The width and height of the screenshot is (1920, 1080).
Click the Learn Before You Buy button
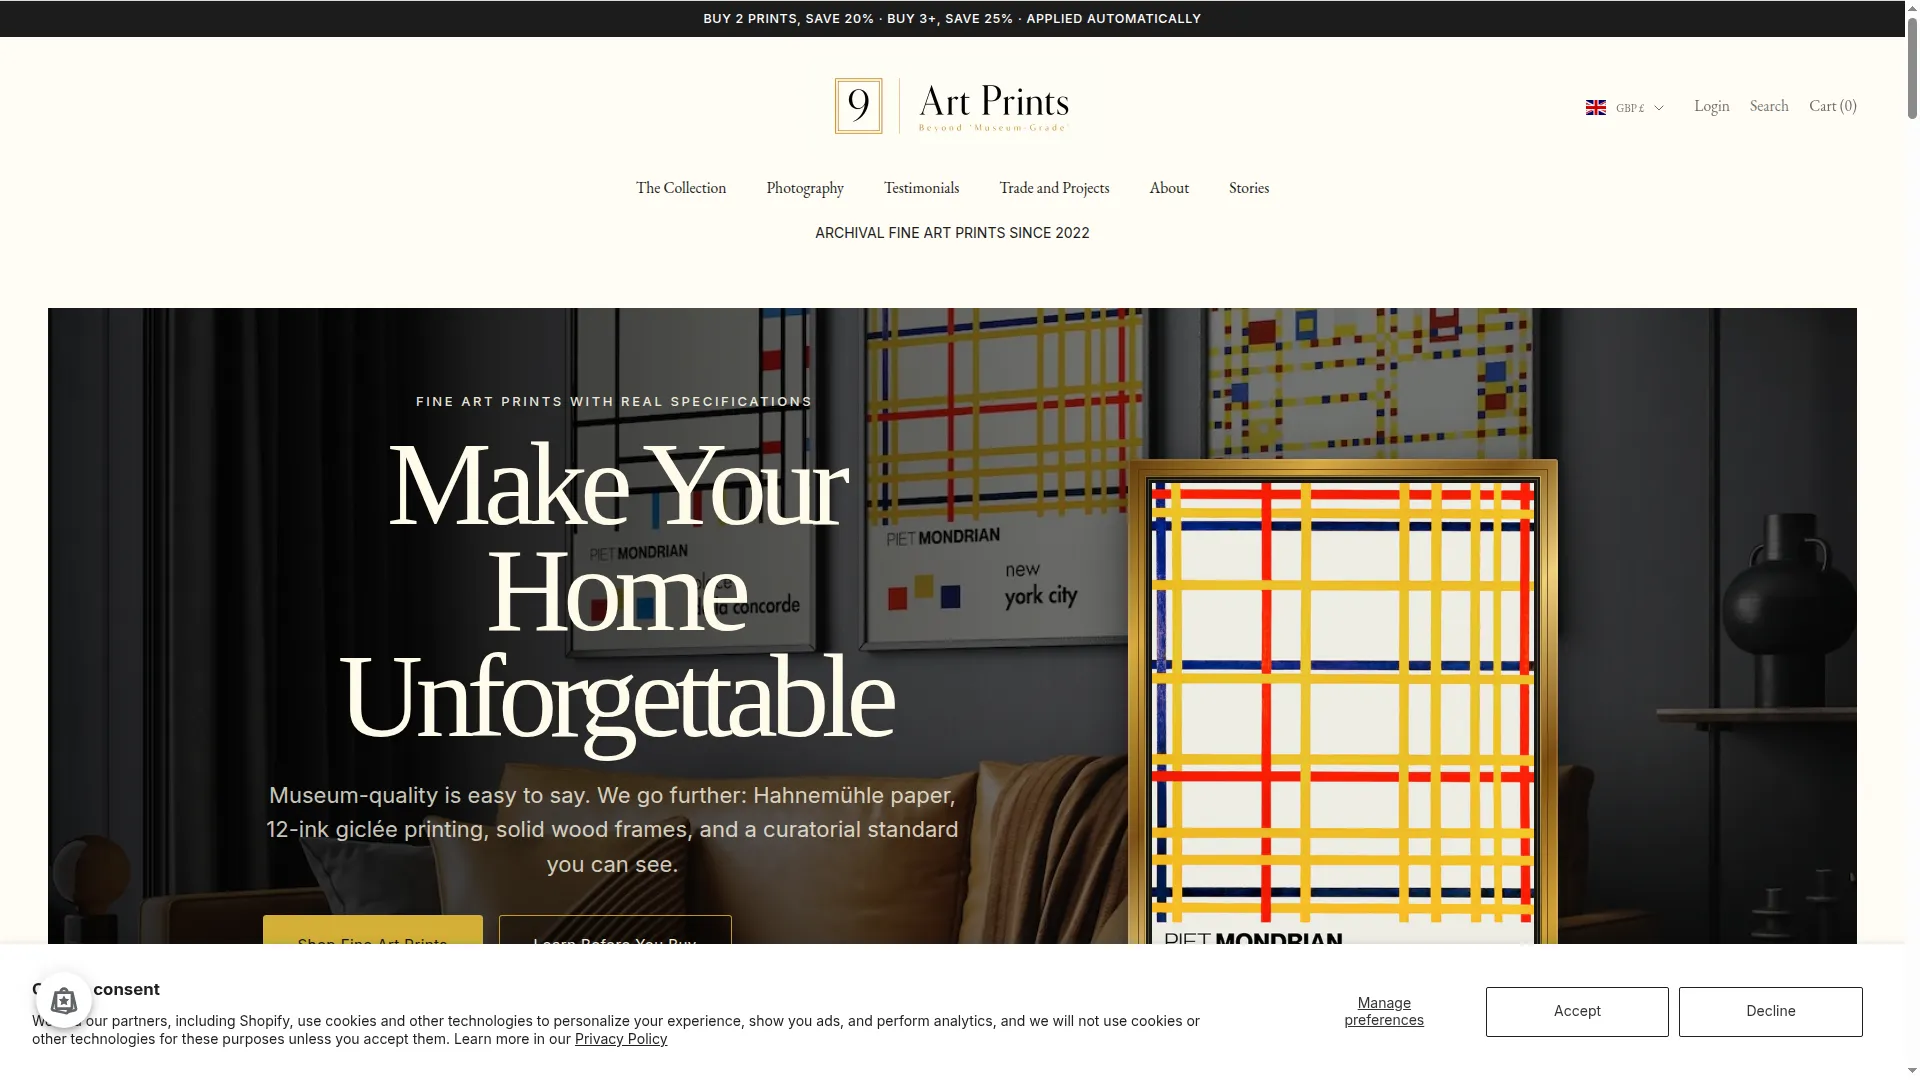pos(615,930)
